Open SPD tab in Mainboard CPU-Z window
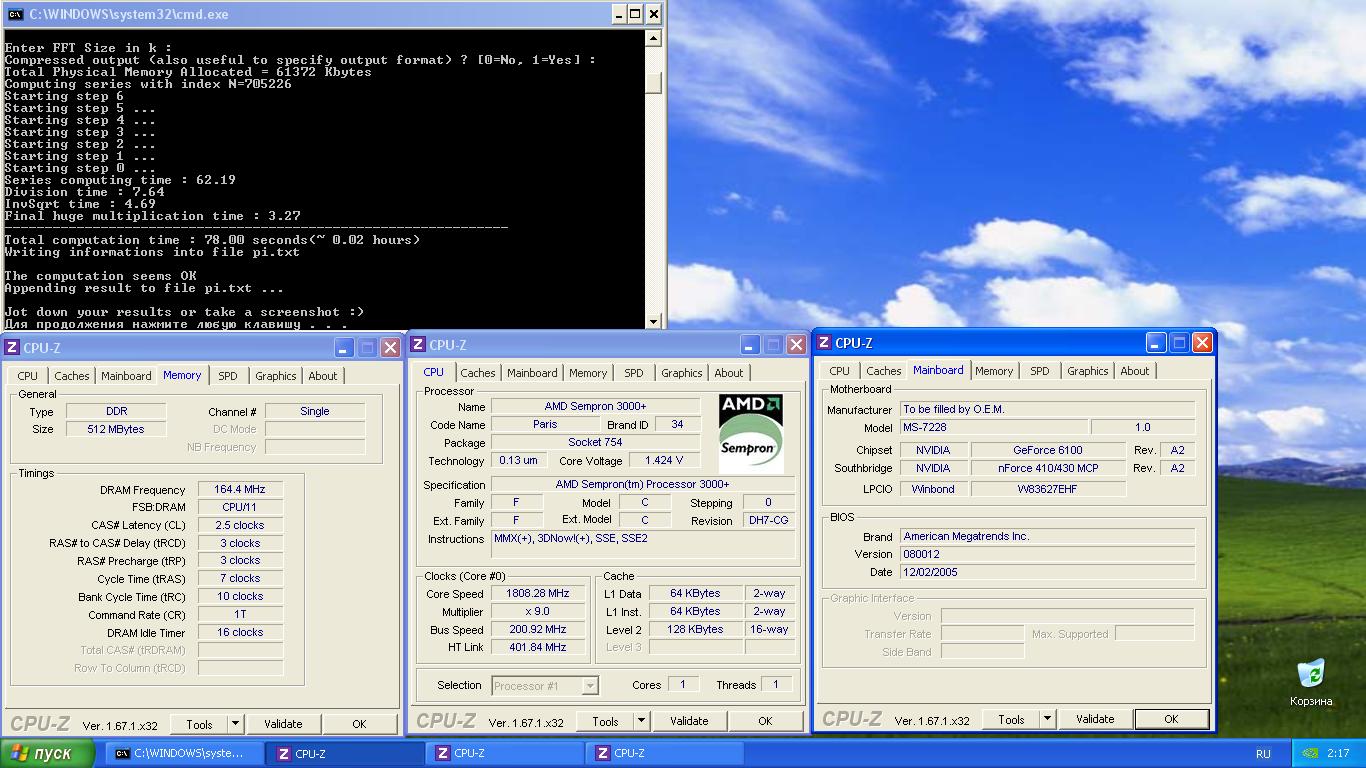1366x768 pixels. [x=1040, y=371]
